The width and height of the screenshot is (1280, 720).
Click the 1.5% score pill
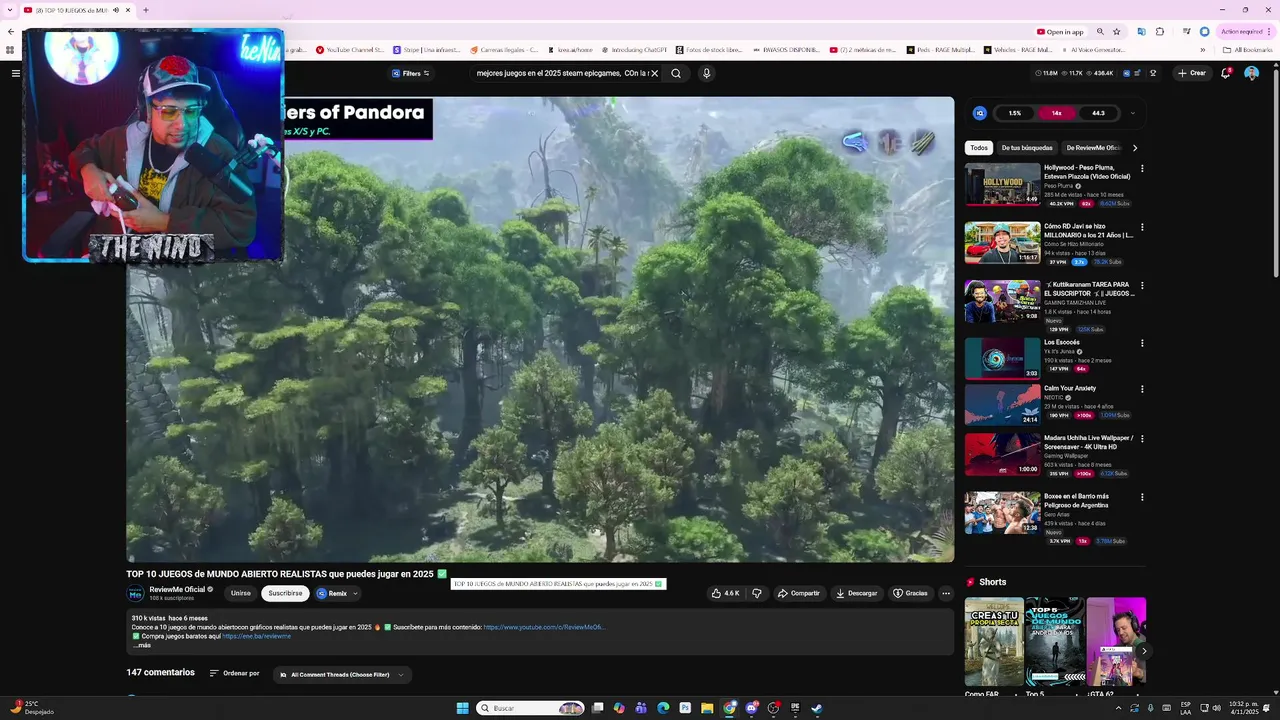pyautogui.click(x=1015, y=113)
